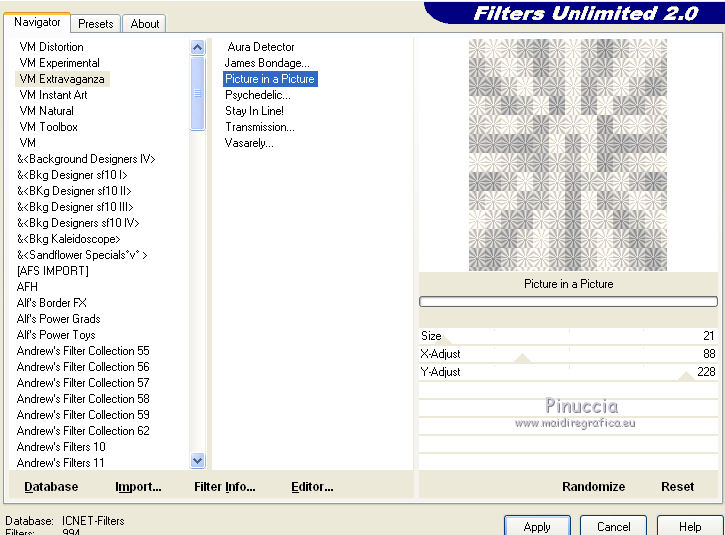Choose the Psychedelic... filter
725x535 pixels.
pos(258,95)
